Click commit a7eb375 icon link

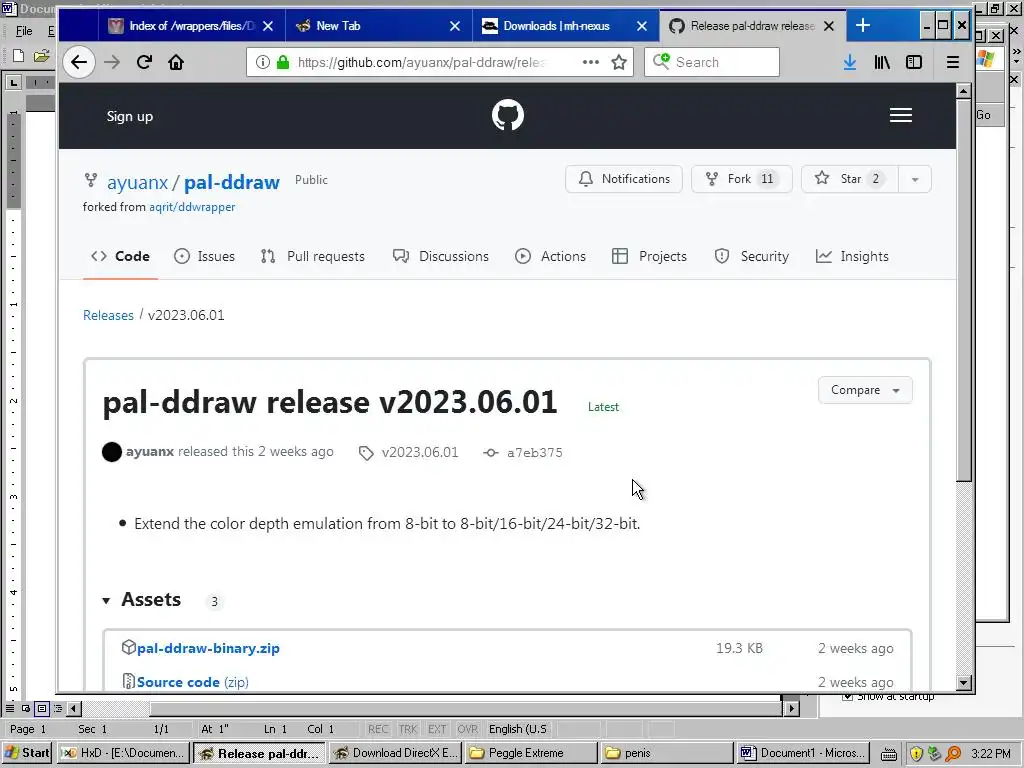[x=490, y=453]
